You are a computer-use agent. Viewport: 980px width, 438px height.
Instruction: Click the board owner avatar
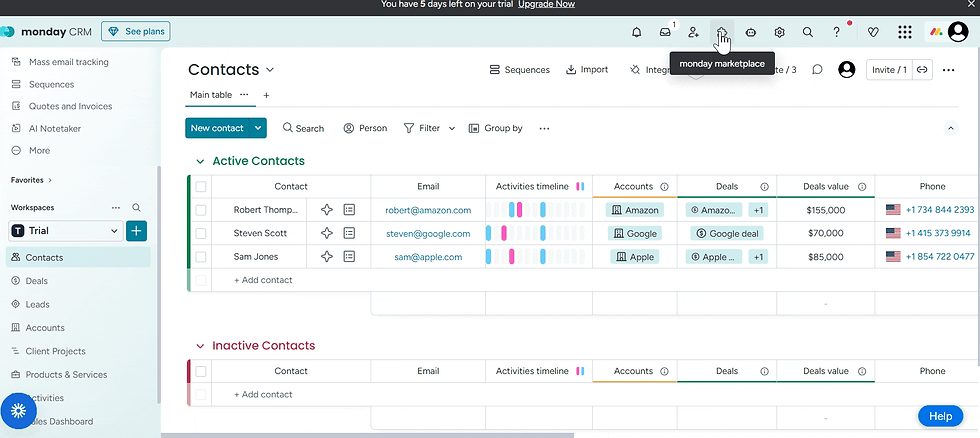click(x=847, y=70)
